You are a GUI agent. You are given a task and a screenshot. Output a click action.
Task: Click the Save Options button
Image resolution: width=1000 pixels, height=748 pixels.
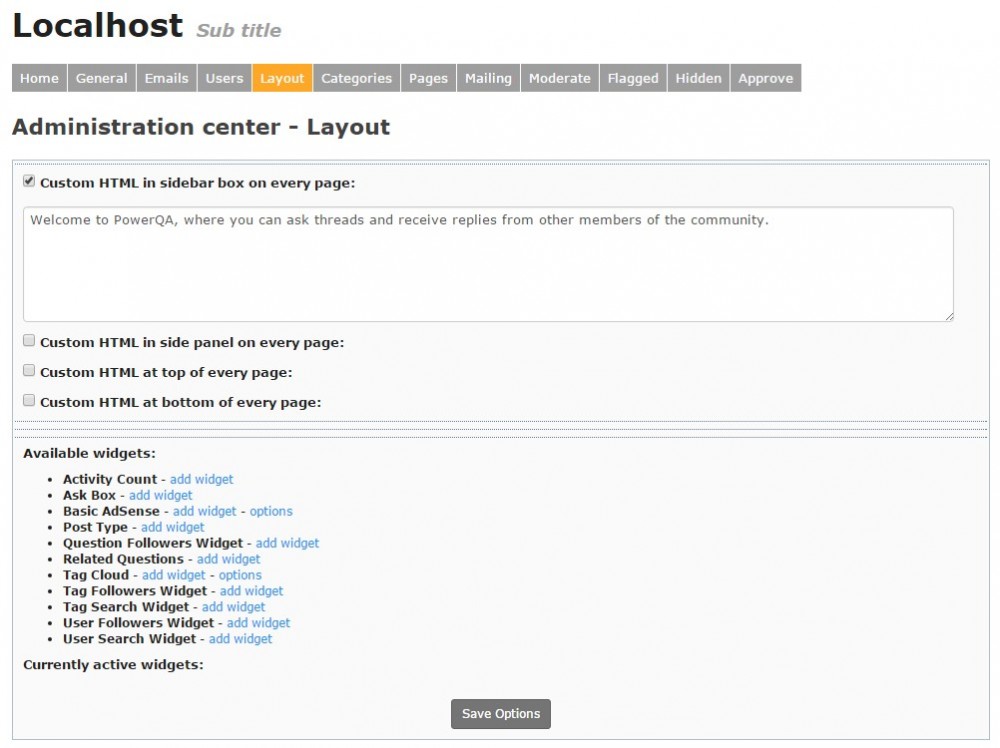pos(501,714)
